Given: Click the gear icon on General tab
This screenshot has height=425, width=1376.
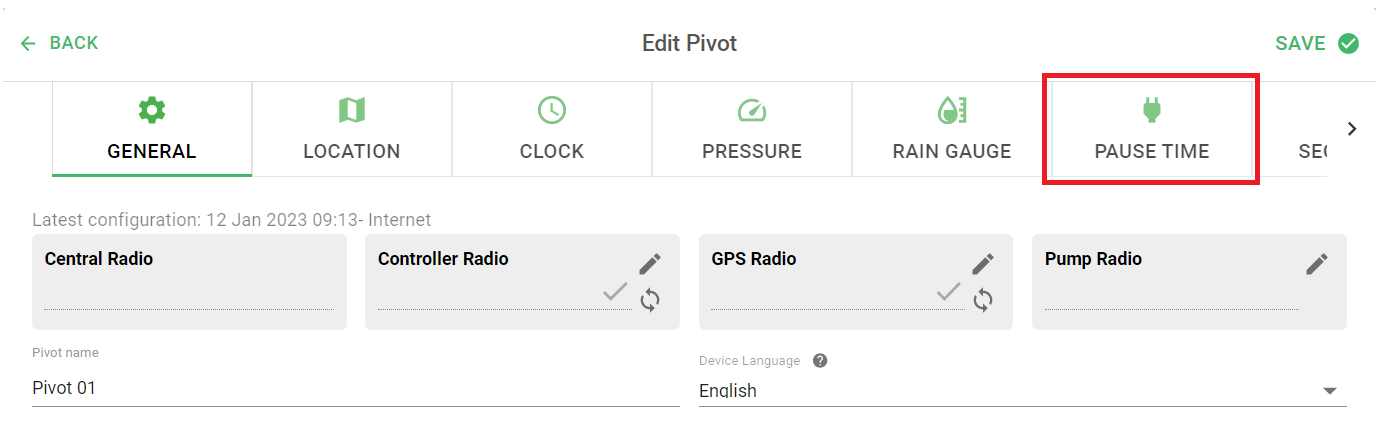Looking at the screenshot, I should coord(152,110).
